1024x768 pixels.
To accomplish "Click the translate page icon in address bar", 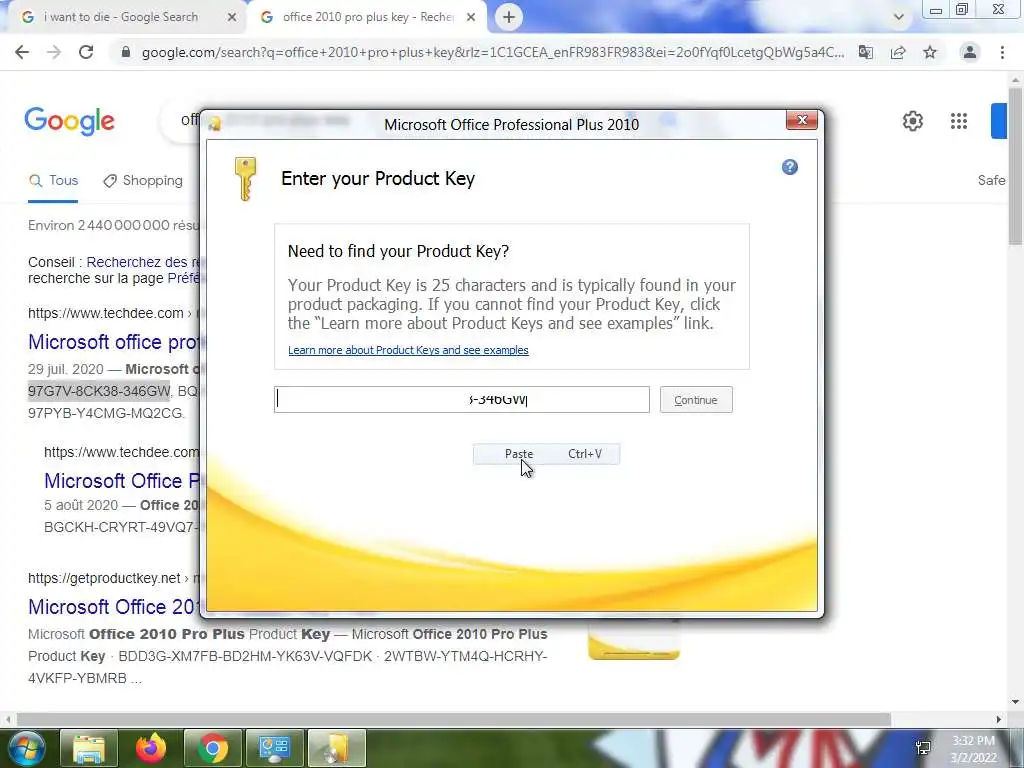I will (866, 52).
